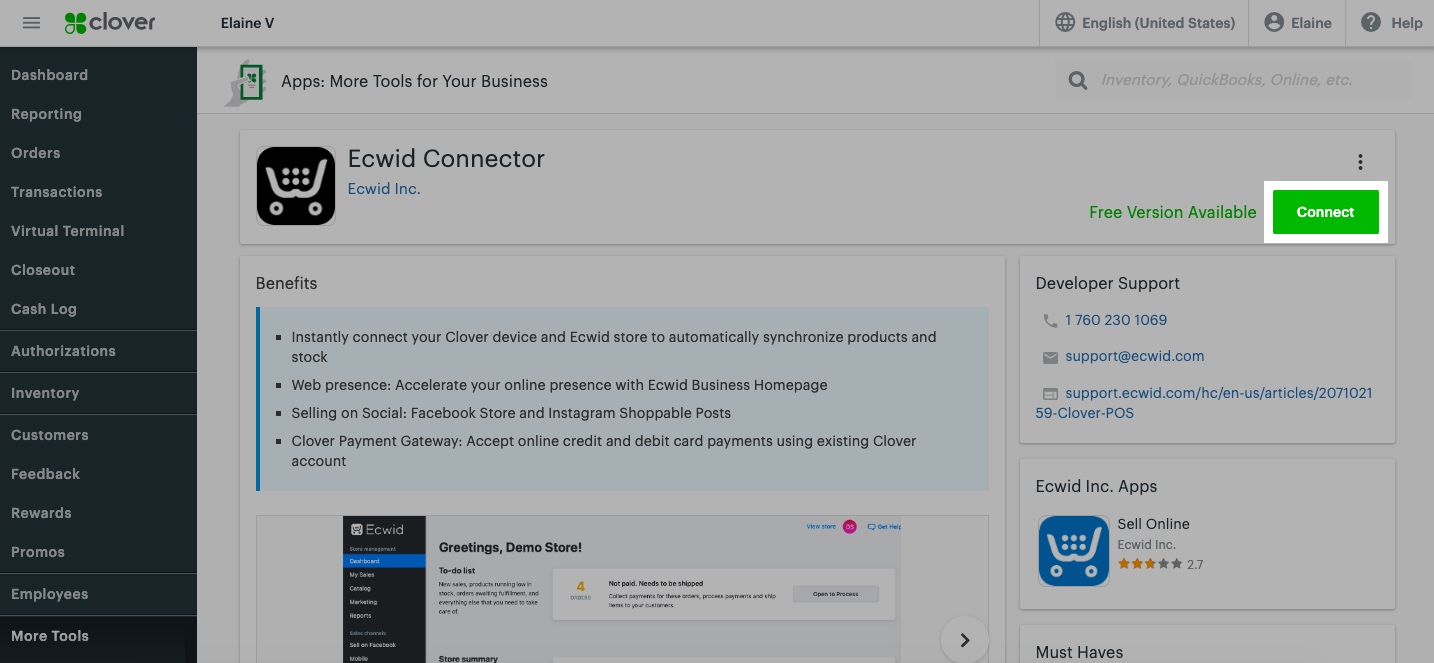Open the three-dot more options menu
The width and height of the screenshot is (1434, 663).
coord(1360,162)
